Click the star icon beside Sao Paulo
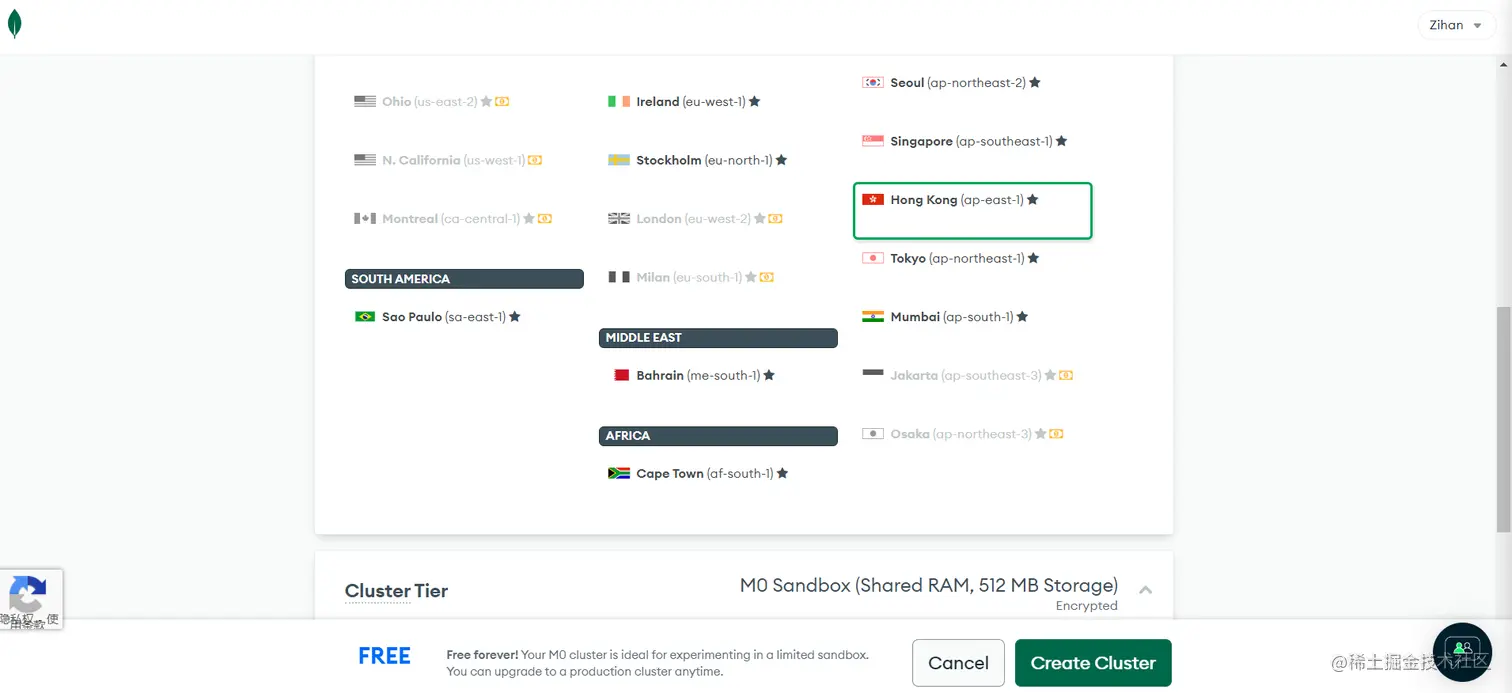Screen dimensions: 1512x693 [515, 317]
